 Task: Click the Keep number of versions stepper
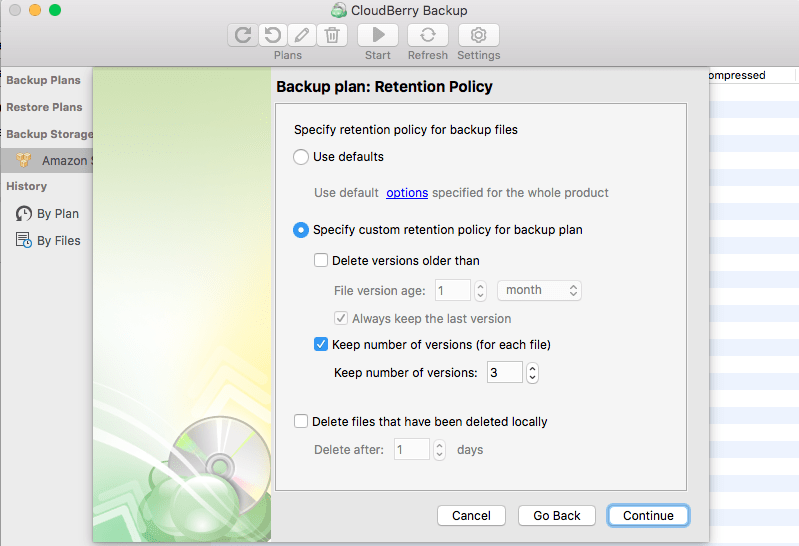tap(532, 373)
